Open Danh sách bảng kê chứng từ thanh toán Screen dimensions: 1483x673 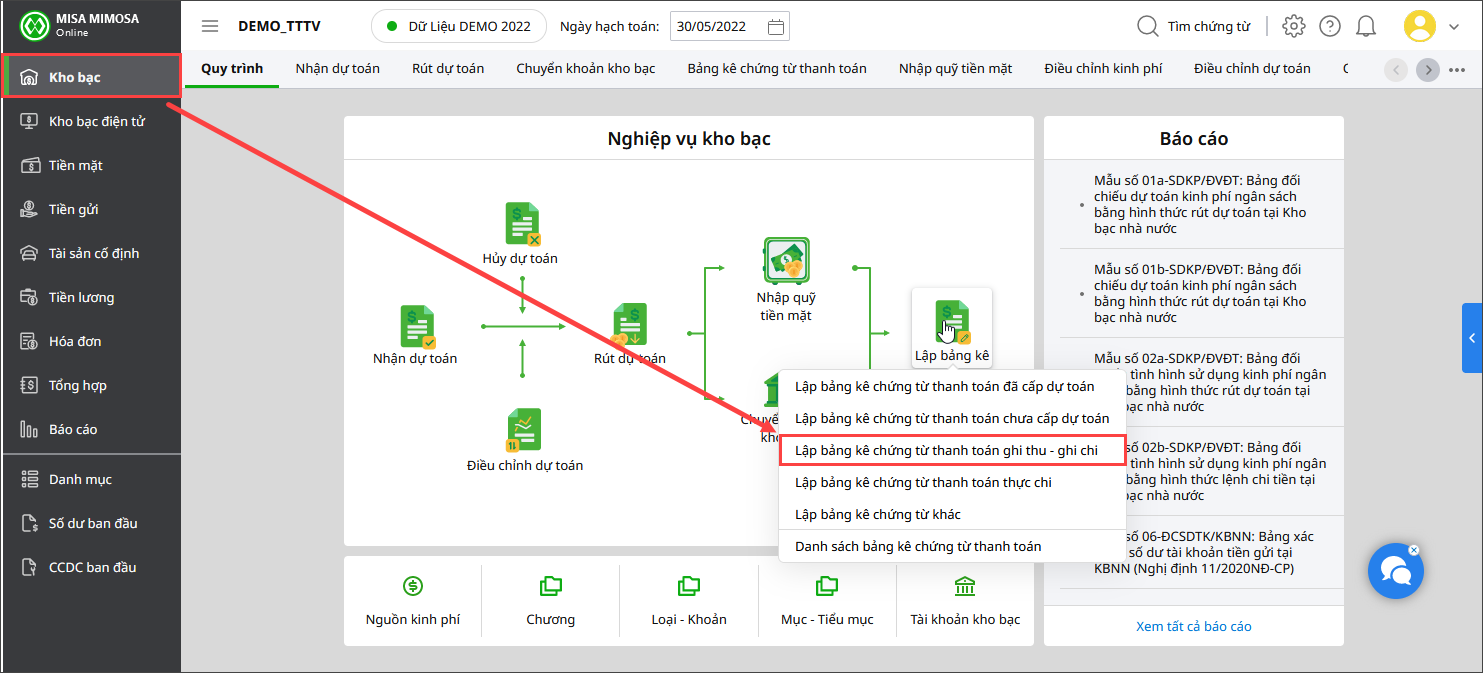pyautogui.click(x=952, y=547)
